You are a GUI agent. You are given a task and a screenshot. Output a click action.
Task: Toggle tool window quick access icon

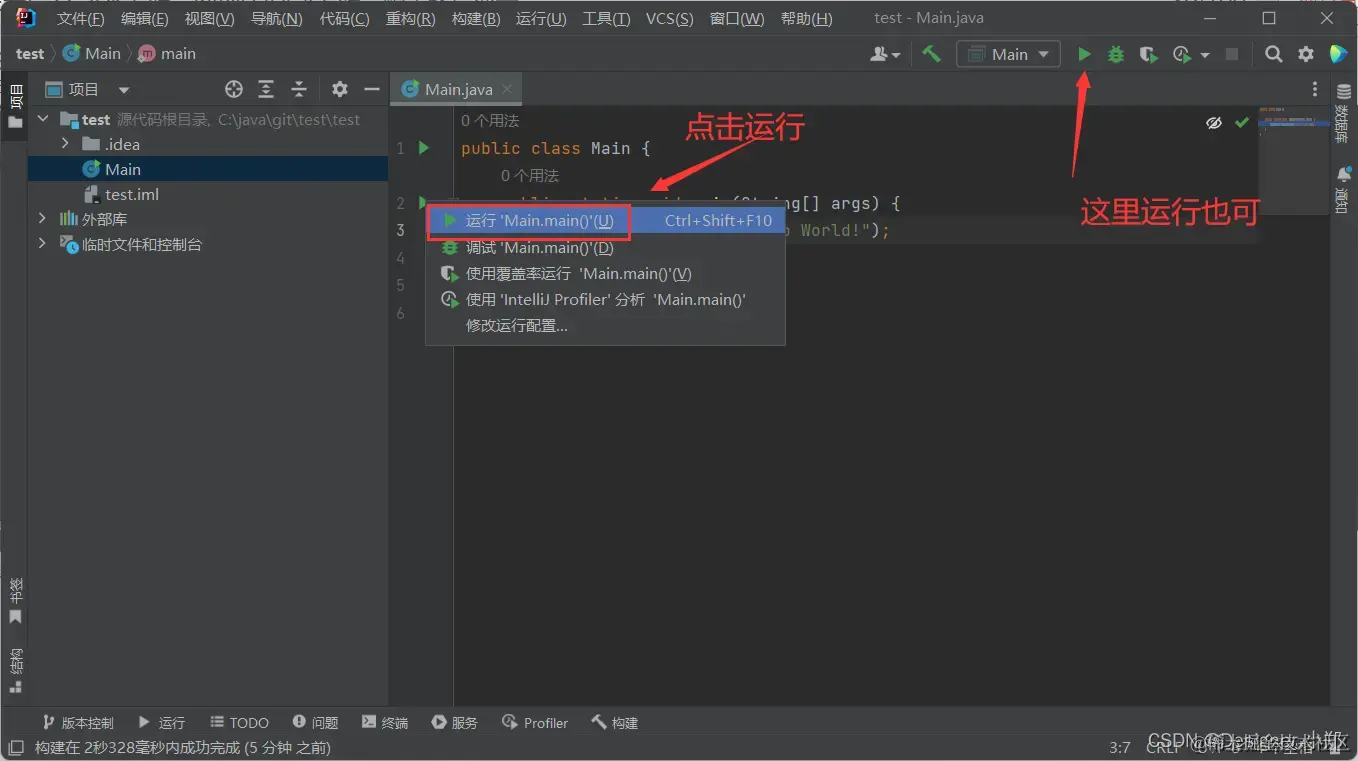click(x=15, y=747)
